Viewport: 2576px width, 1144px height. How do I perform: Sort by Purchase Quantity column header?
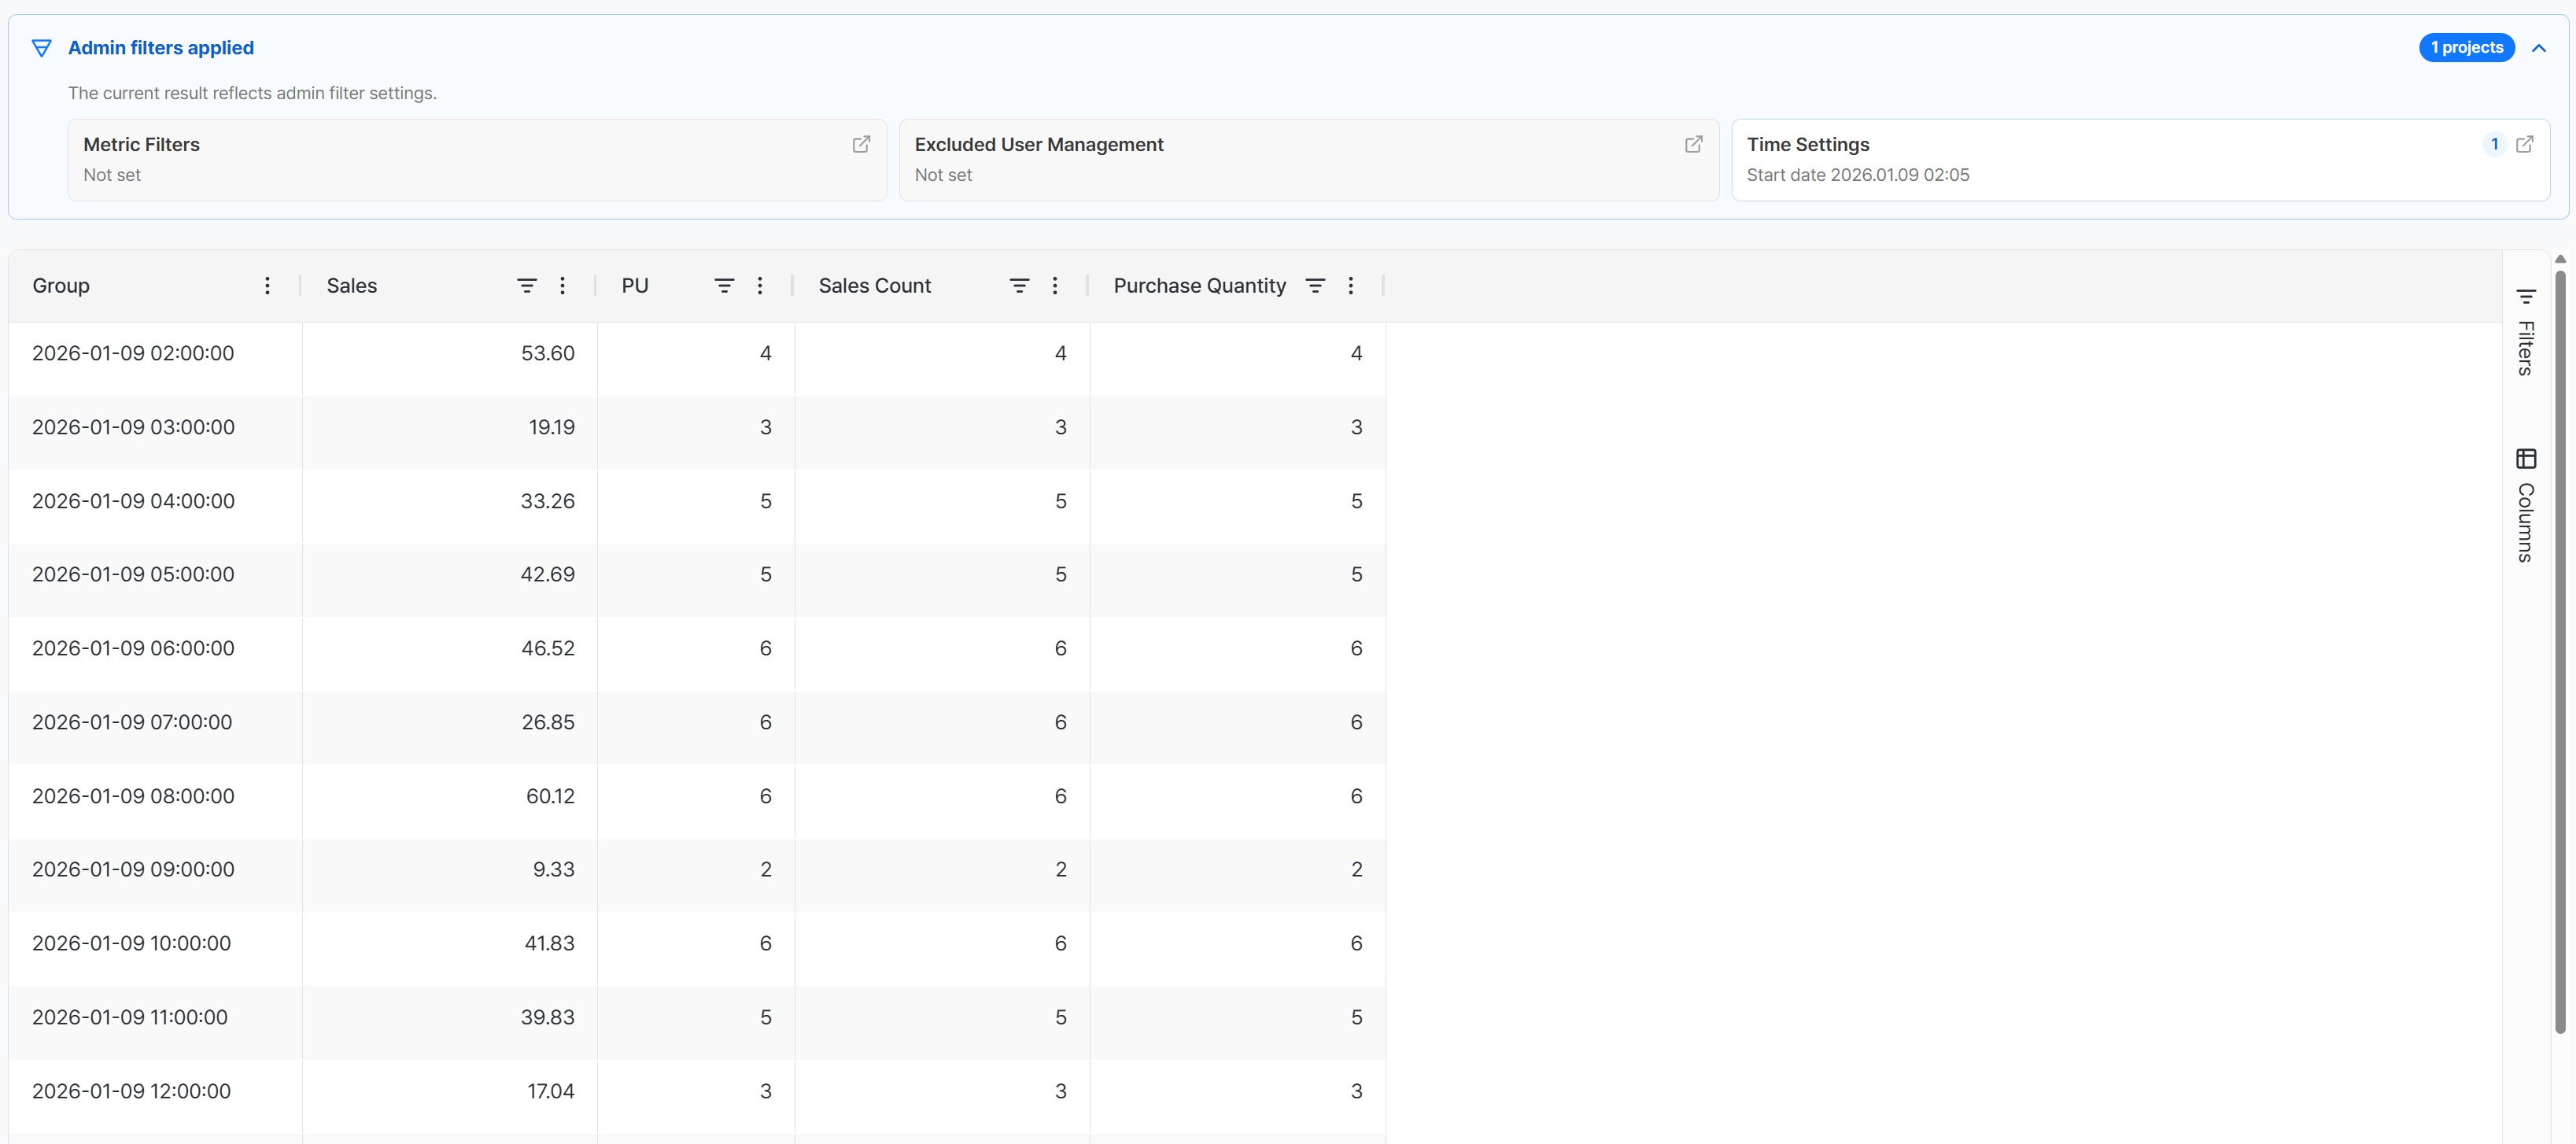(1200, 286)
